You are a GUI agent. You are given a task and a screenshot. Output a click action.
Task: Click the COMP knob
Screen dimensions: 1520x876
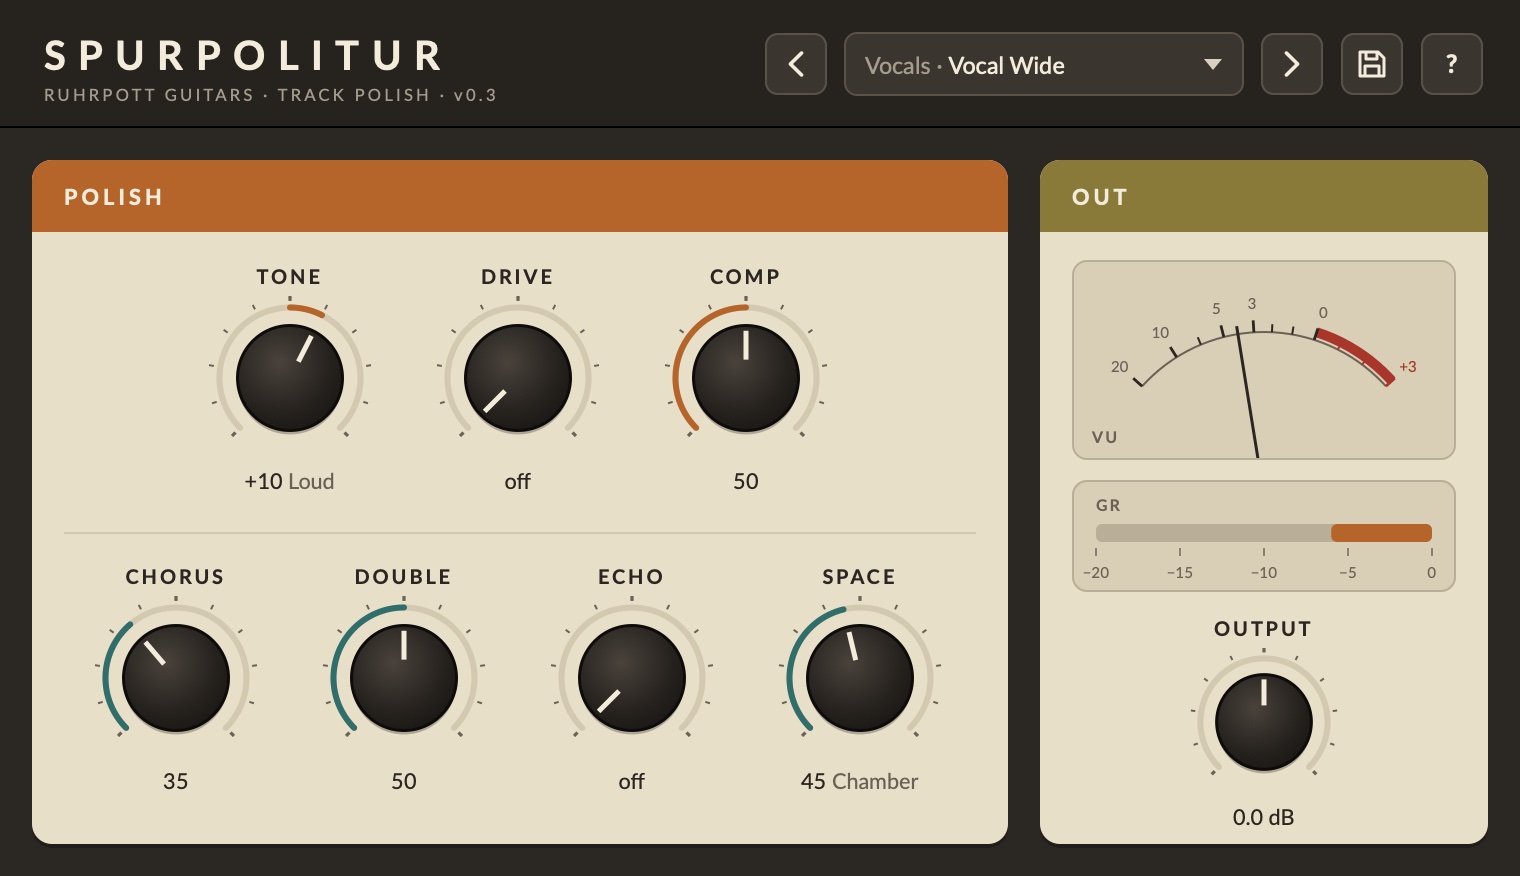click(x=746, y=378)
